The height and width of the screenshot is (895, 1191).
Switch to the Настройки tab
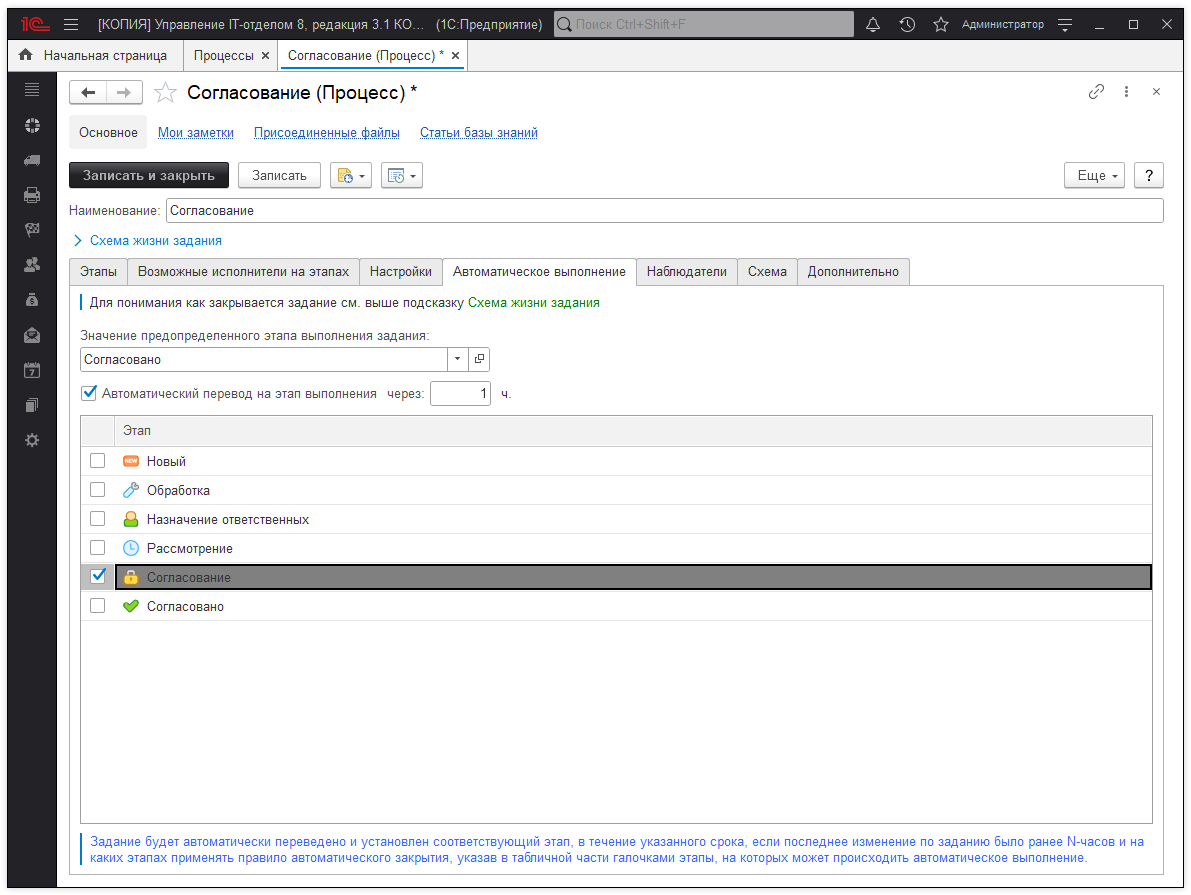pos(400,272)
